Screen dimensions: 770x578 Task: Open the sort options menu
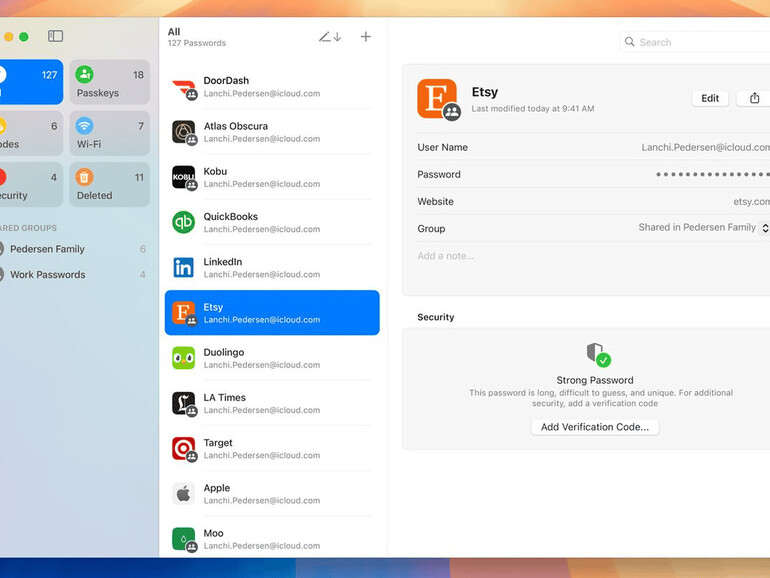coord(330,37)
